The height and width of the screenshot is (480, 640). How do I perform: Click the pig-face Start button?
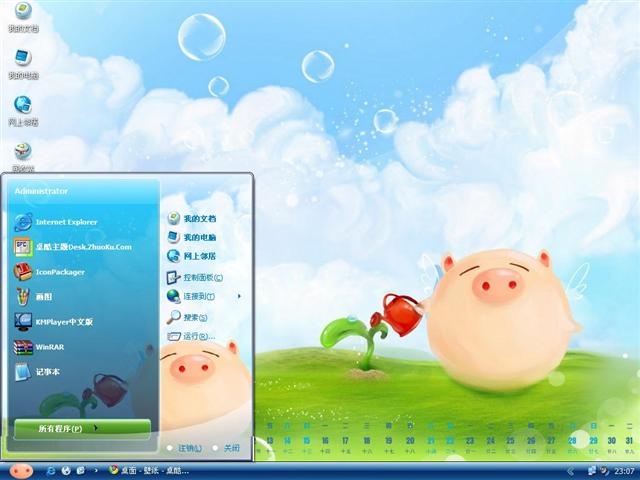pyautogui.click(x=21, y=471)
